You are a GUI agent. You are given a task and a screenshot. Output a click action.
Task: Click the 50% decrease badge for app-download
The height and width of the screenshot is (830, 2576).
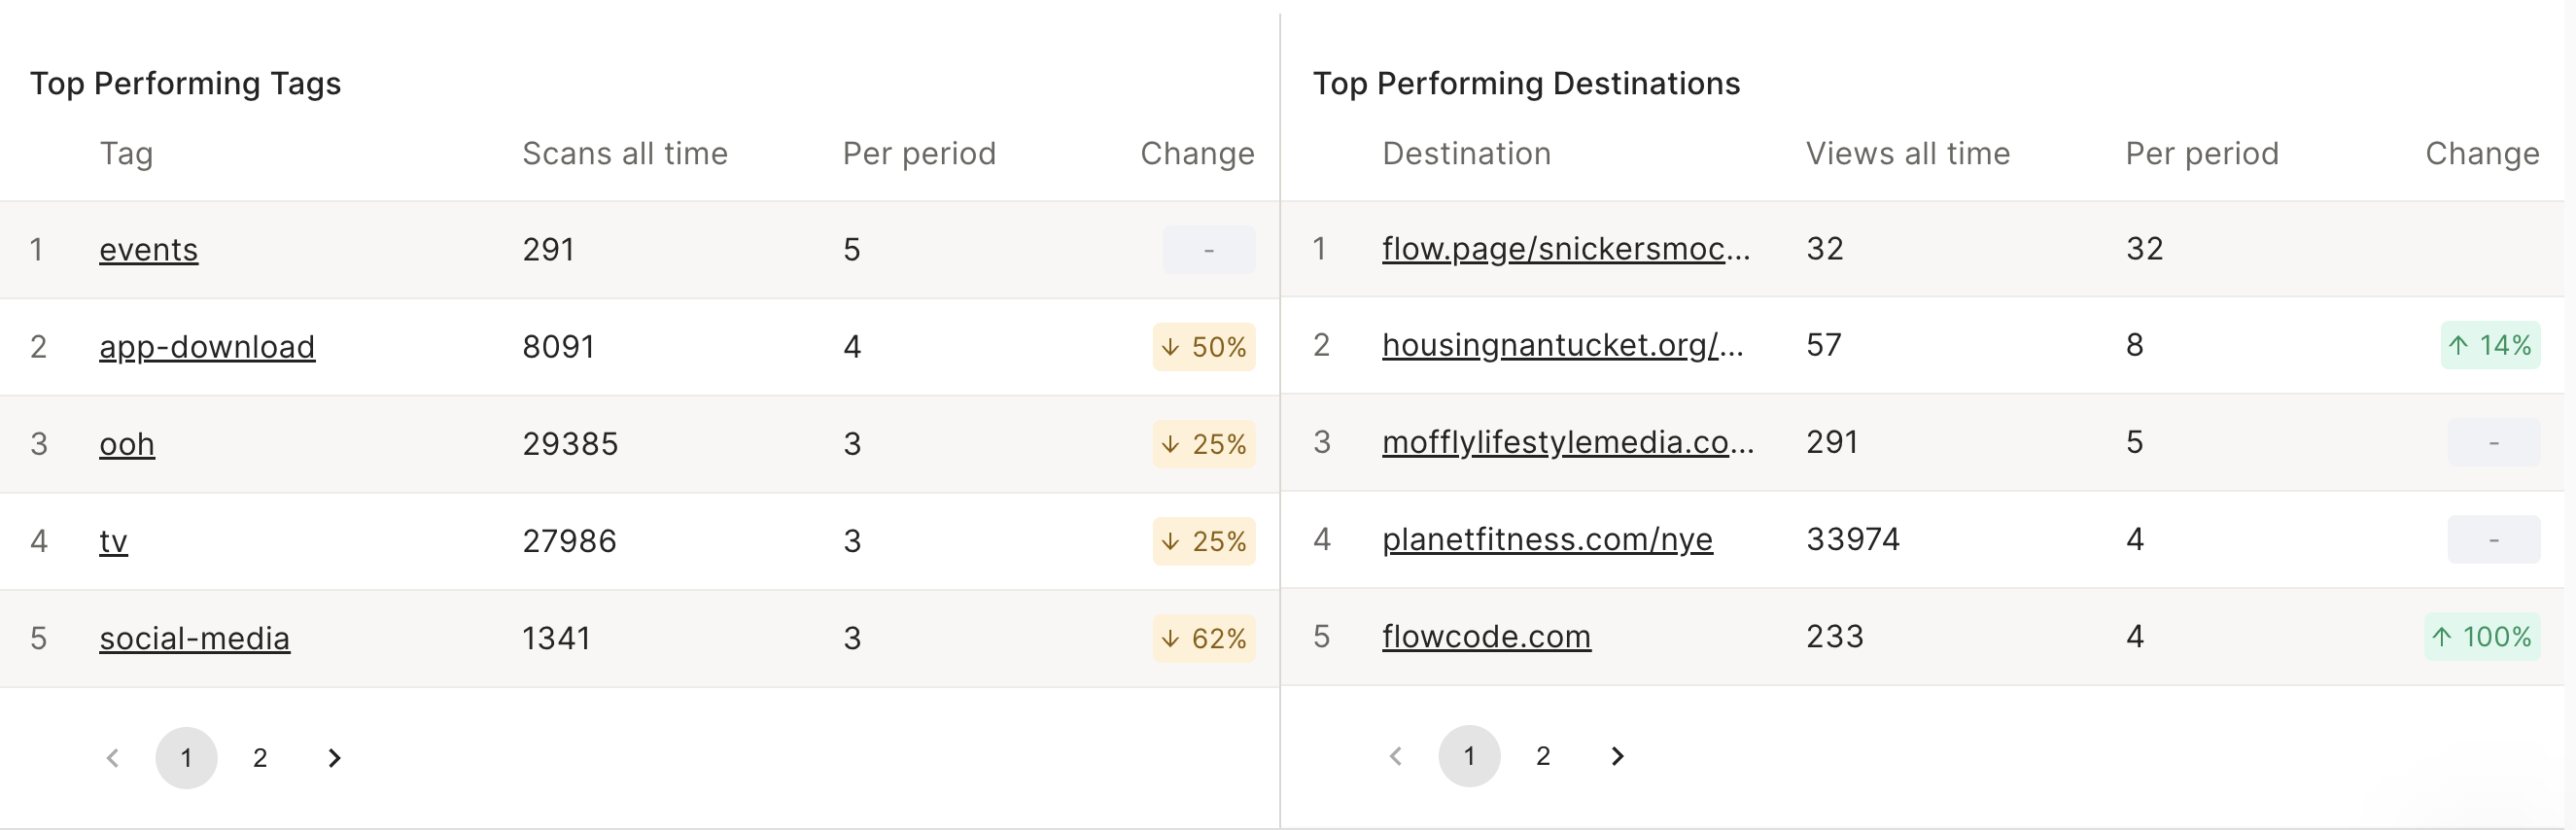point(1204,347)
